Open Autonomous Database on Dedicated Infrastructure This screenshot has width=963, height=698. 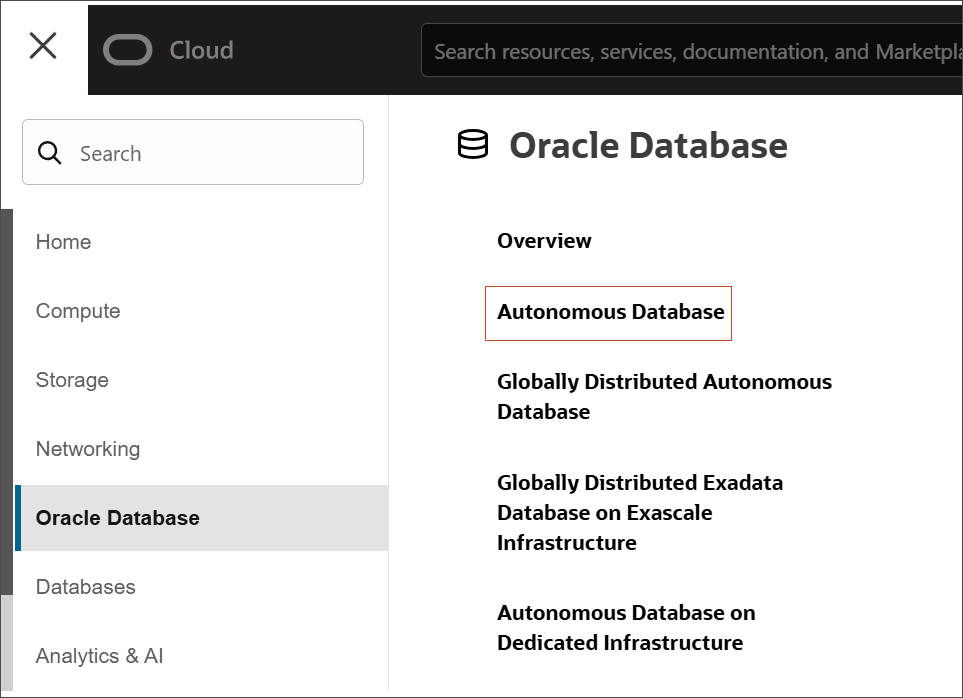click(626, 627)
